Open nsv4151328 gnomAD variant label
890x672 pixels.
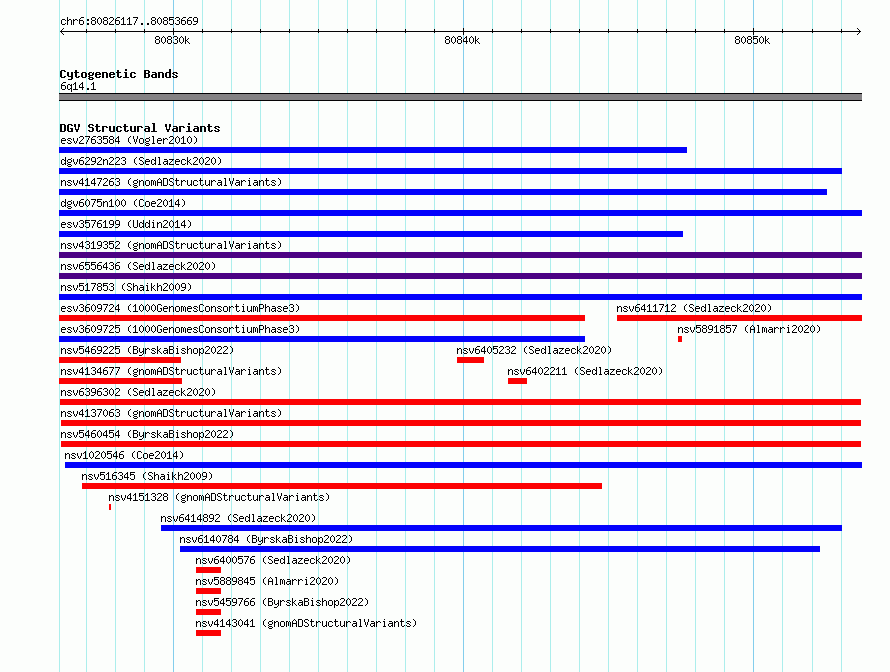[219, 497]
